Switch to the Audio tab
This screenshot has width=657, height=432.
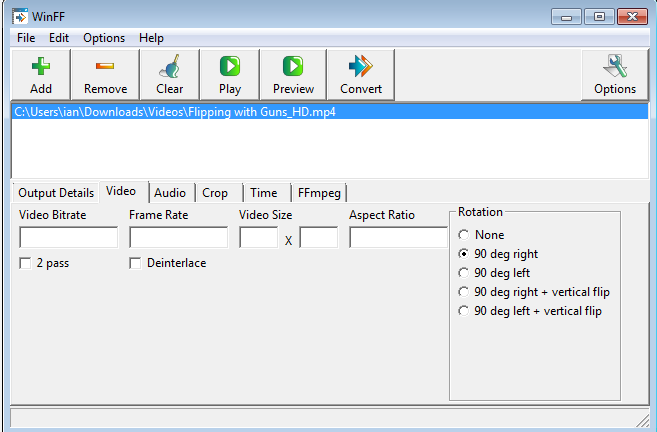point(170,193)
